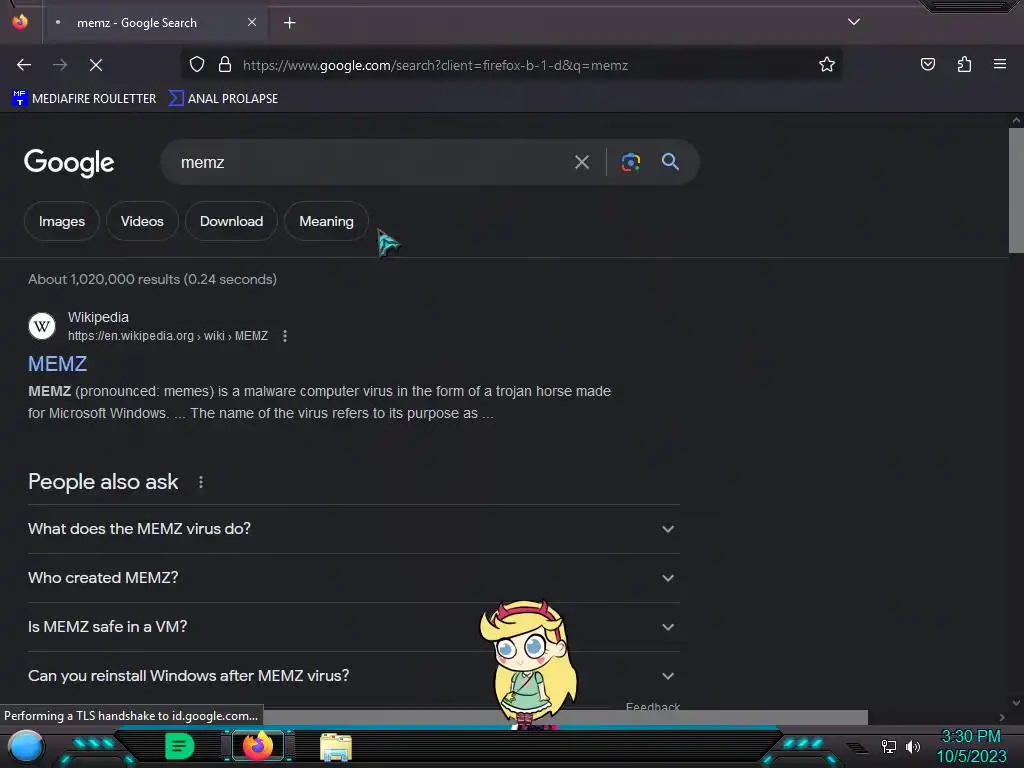Expand 'Is MEMZ safe in a VM?'
1024x768 pixels.
(x=353, y=627)
